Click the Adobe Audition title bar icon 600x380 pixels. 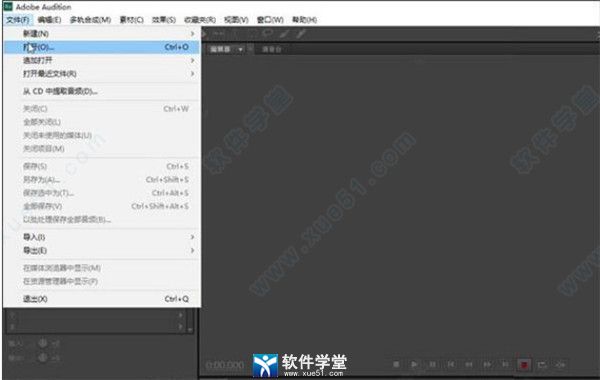tap(8, 7)
